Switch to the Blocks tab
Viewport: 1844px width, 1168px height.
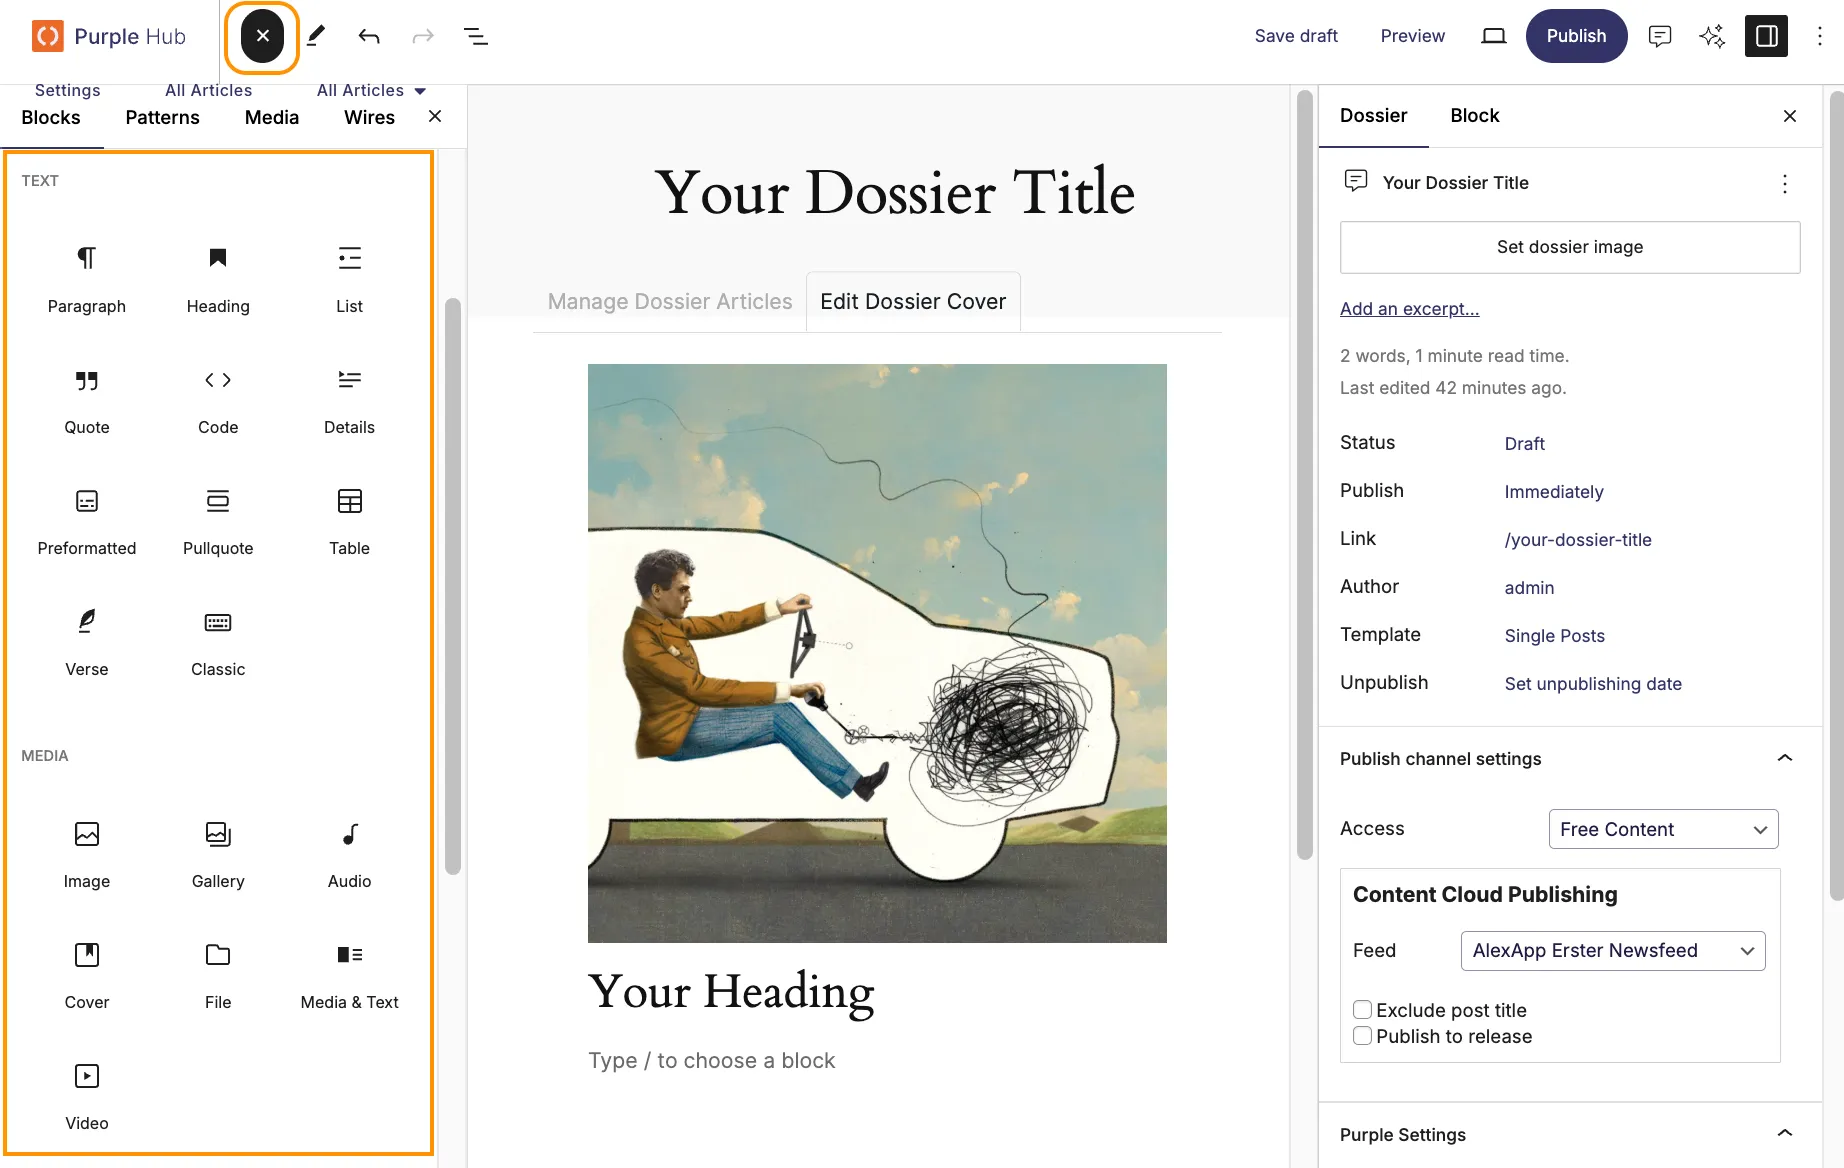pyautogui.click(x=51, y=118)
